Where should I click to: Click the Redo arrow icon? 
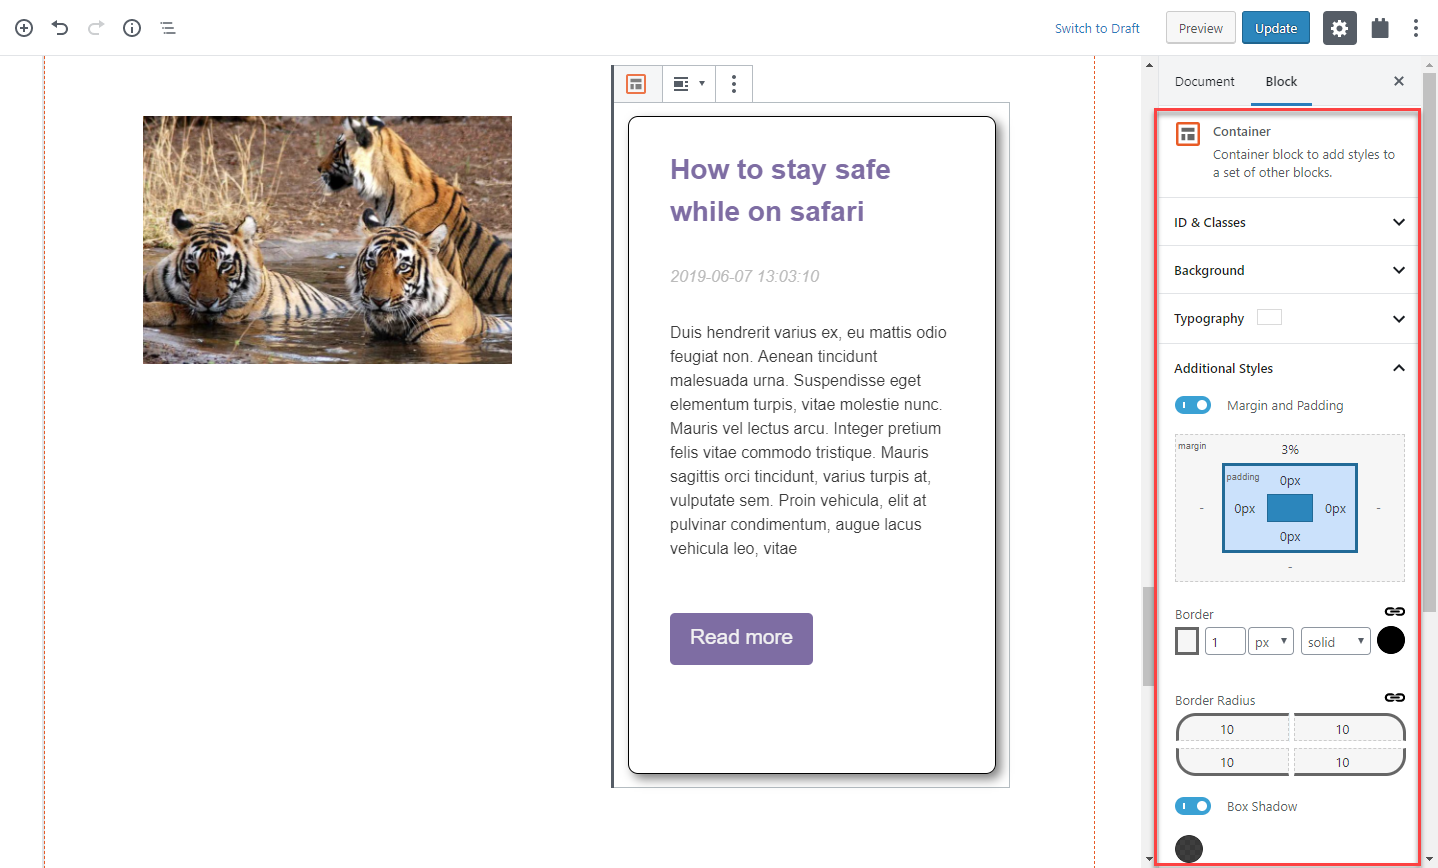[x=96, y=28]
